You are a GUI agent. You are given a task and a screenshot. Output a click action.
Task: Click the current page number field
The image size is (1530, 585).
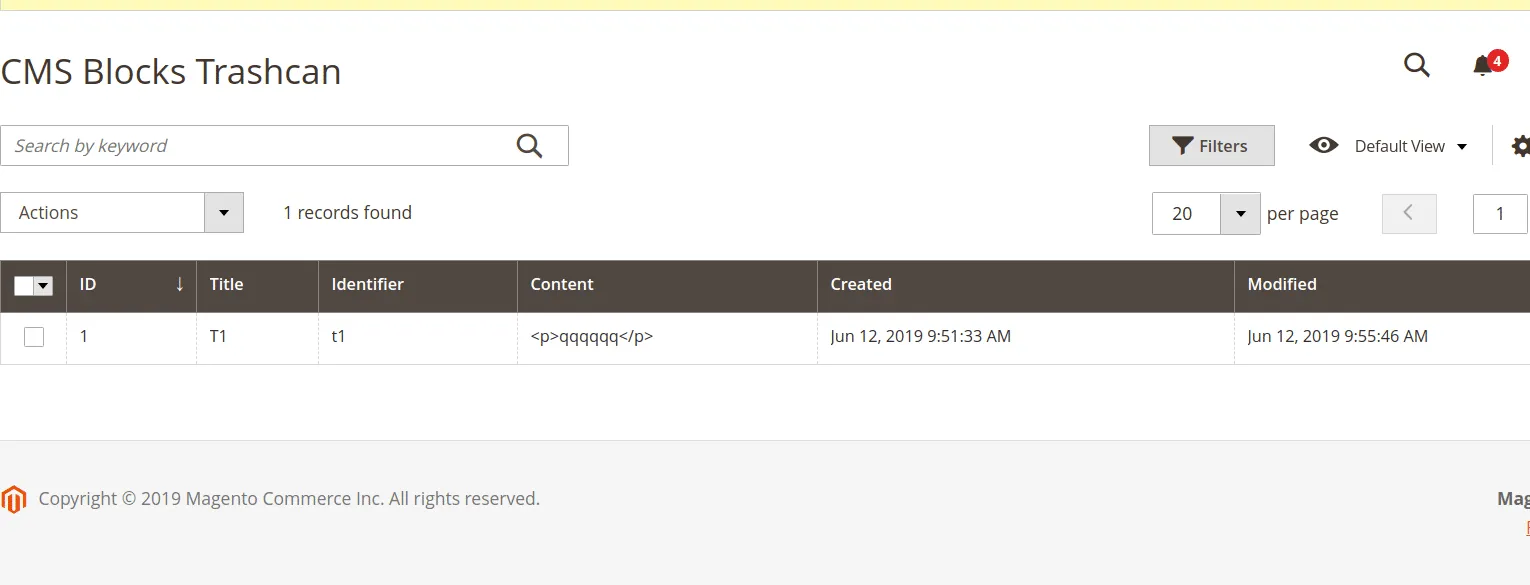(x=1499, y=214)
